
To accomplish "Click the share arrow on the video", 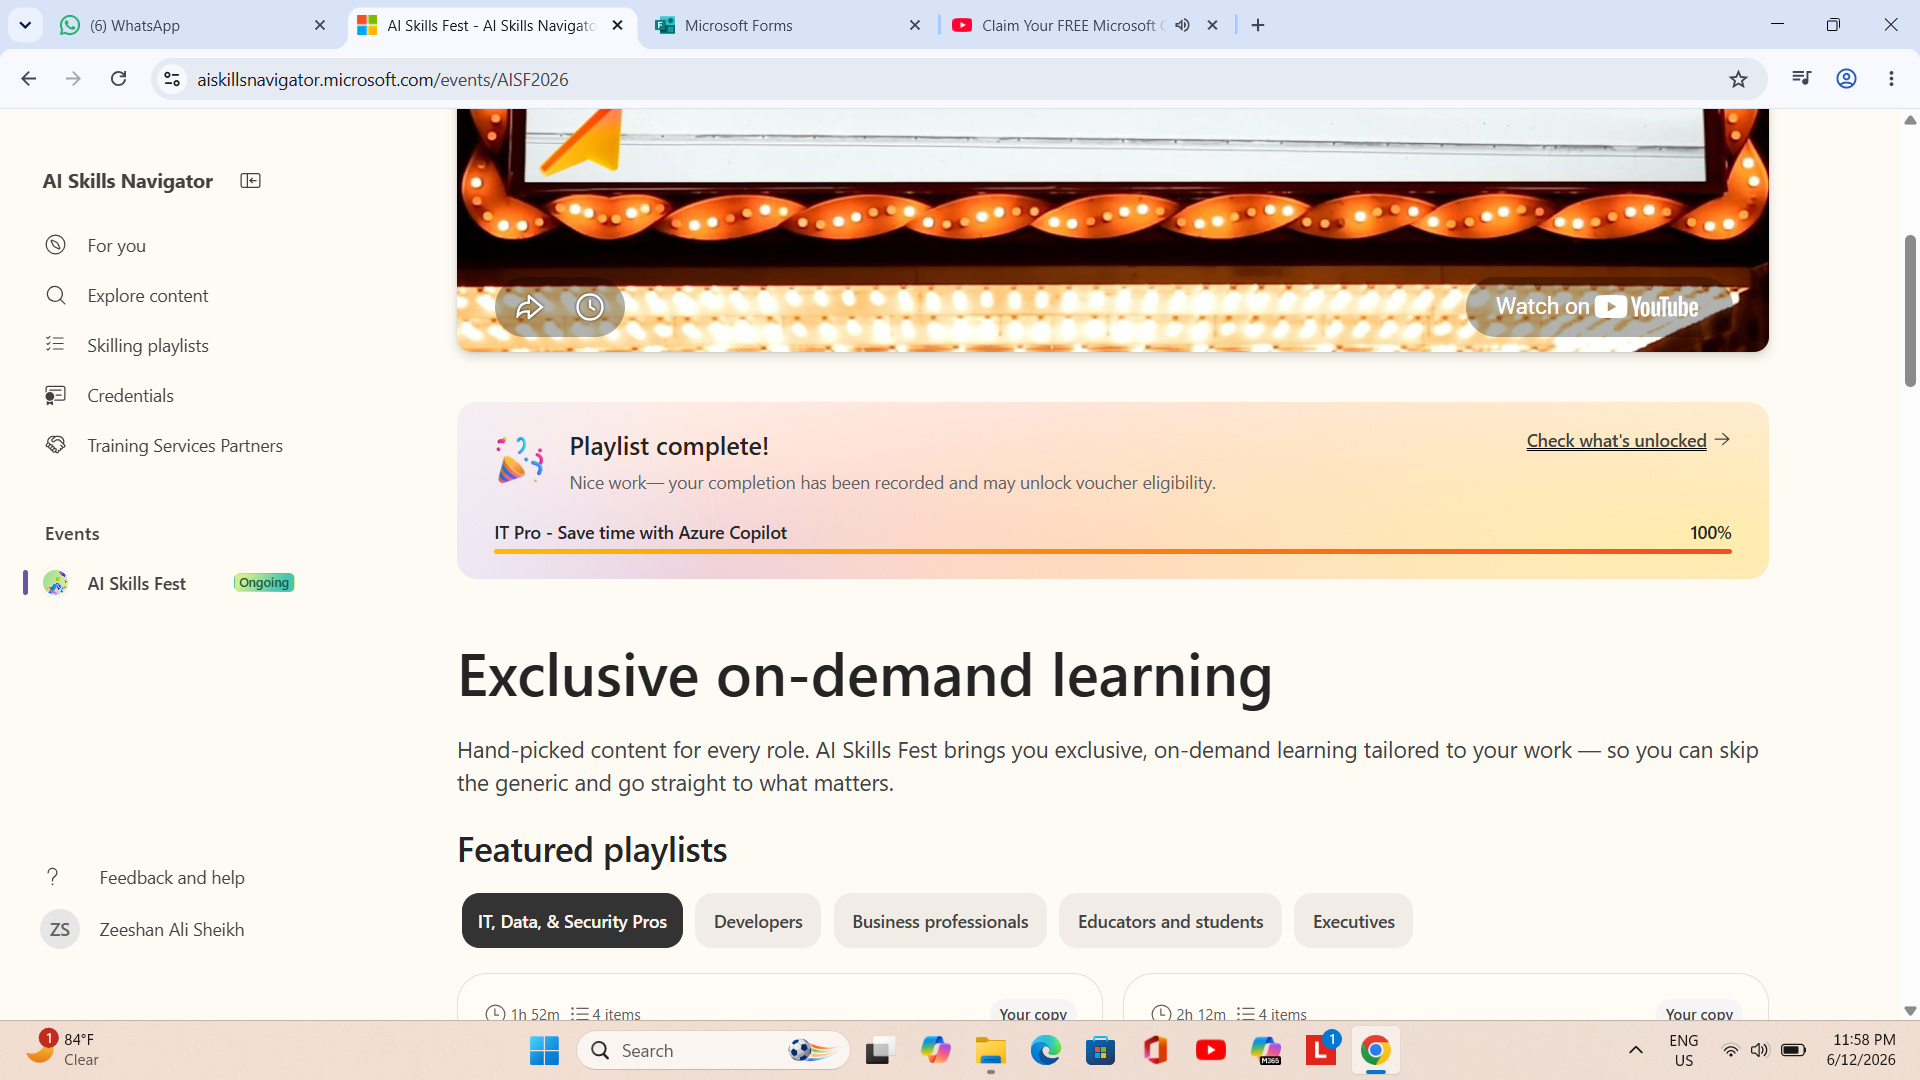I will click(529, 307).
